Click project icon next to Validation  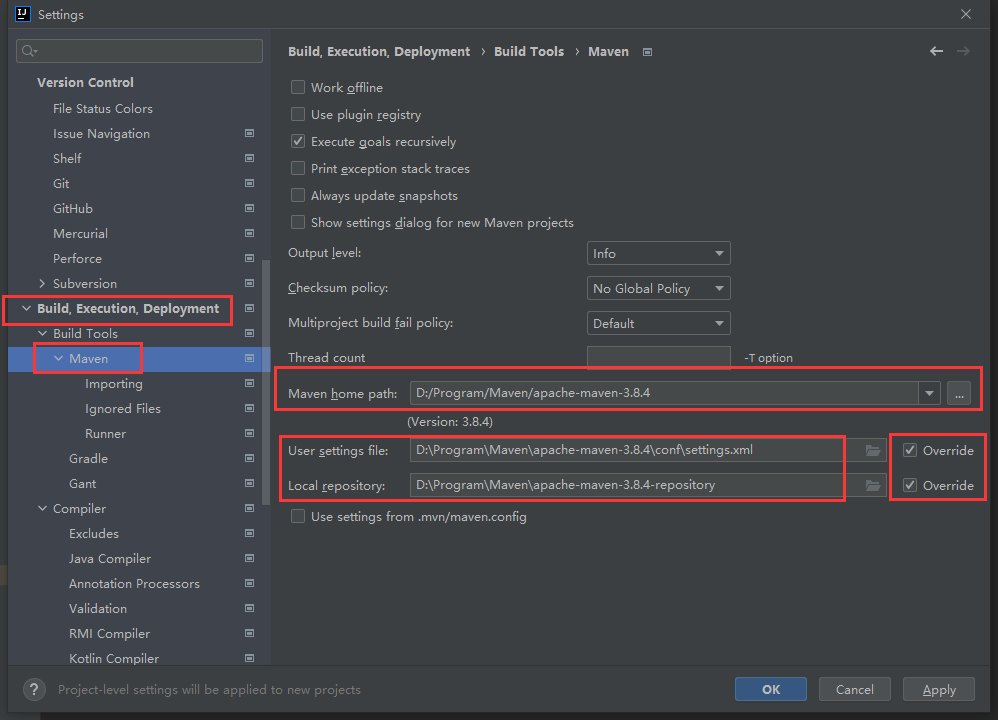(x=250, y=608)
